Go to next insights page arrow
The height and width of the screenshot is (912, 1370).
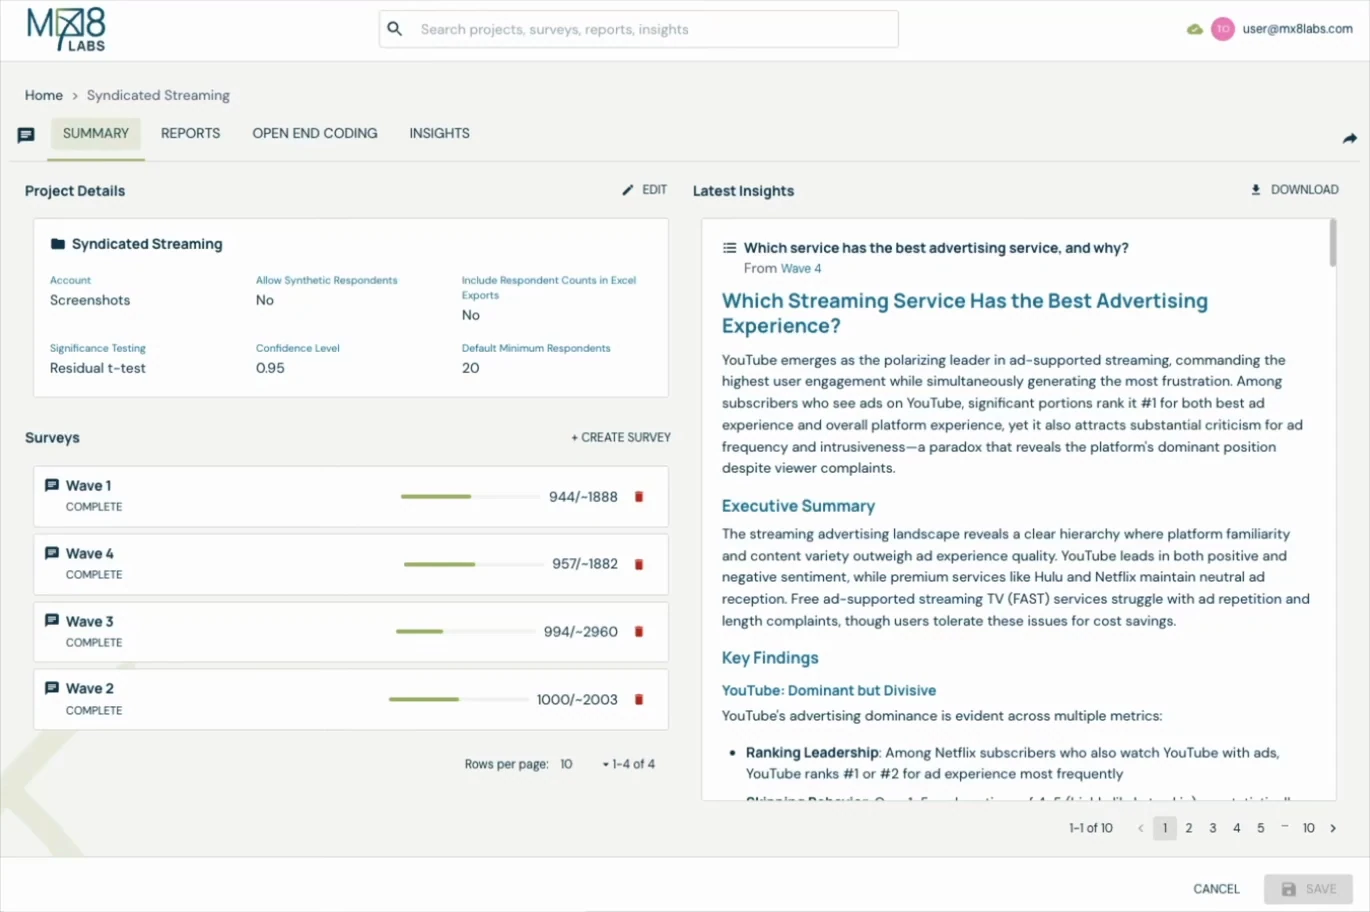(x=1333, y=828)
